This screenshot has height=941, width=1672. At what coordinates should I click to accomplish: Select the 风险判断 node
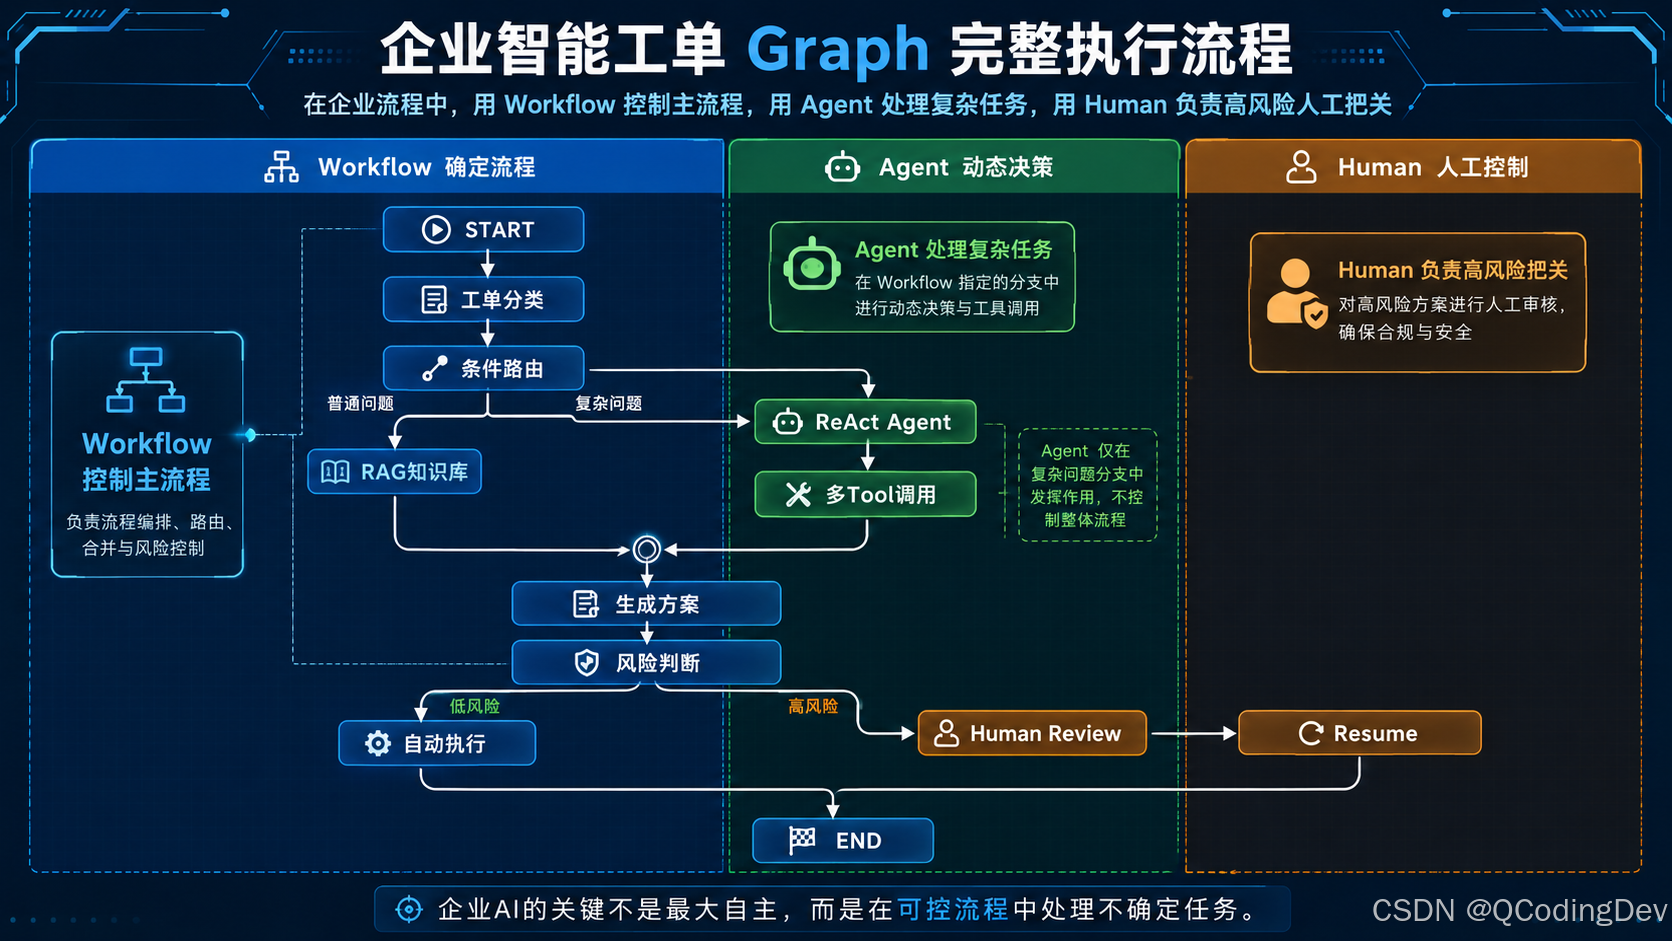coord(646,663)
